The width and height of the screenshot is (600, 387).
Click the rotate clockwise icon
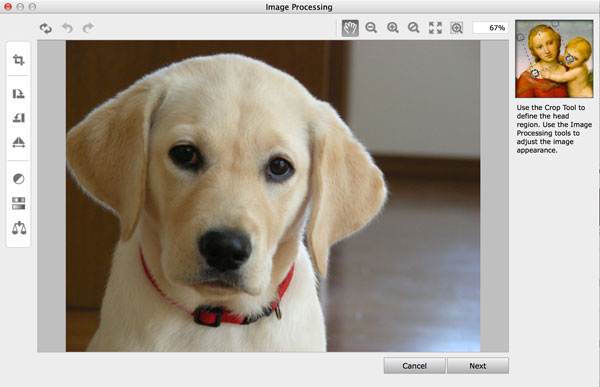[x=18, y=94]
